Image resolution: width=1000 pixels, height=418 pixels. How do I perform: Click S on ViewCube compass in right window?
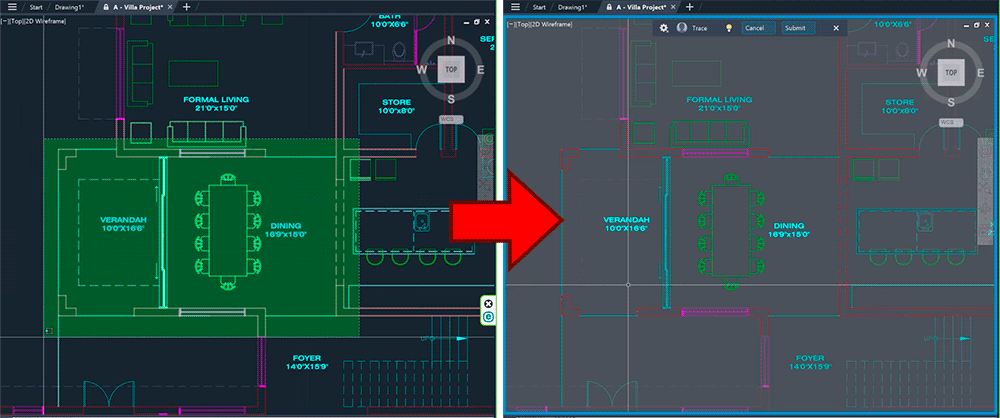click(x=951, y=102)
